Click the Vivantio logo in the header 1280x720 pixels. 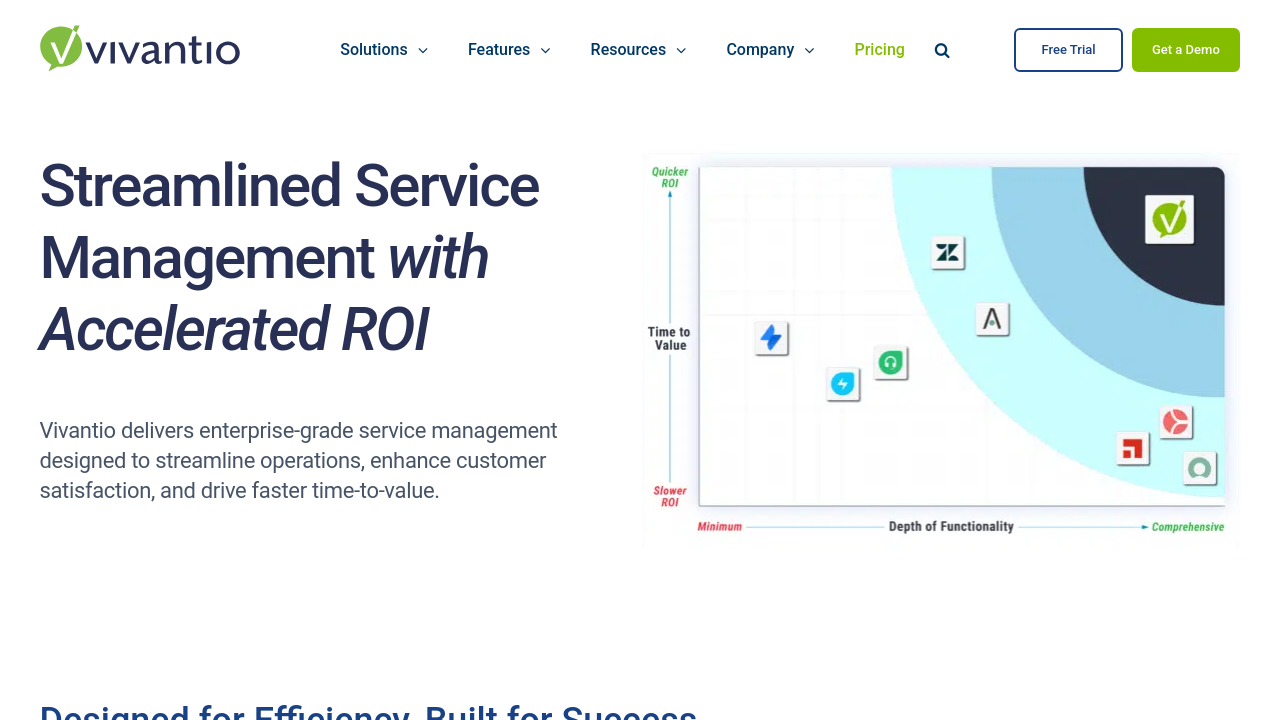[x=140, y=49]
